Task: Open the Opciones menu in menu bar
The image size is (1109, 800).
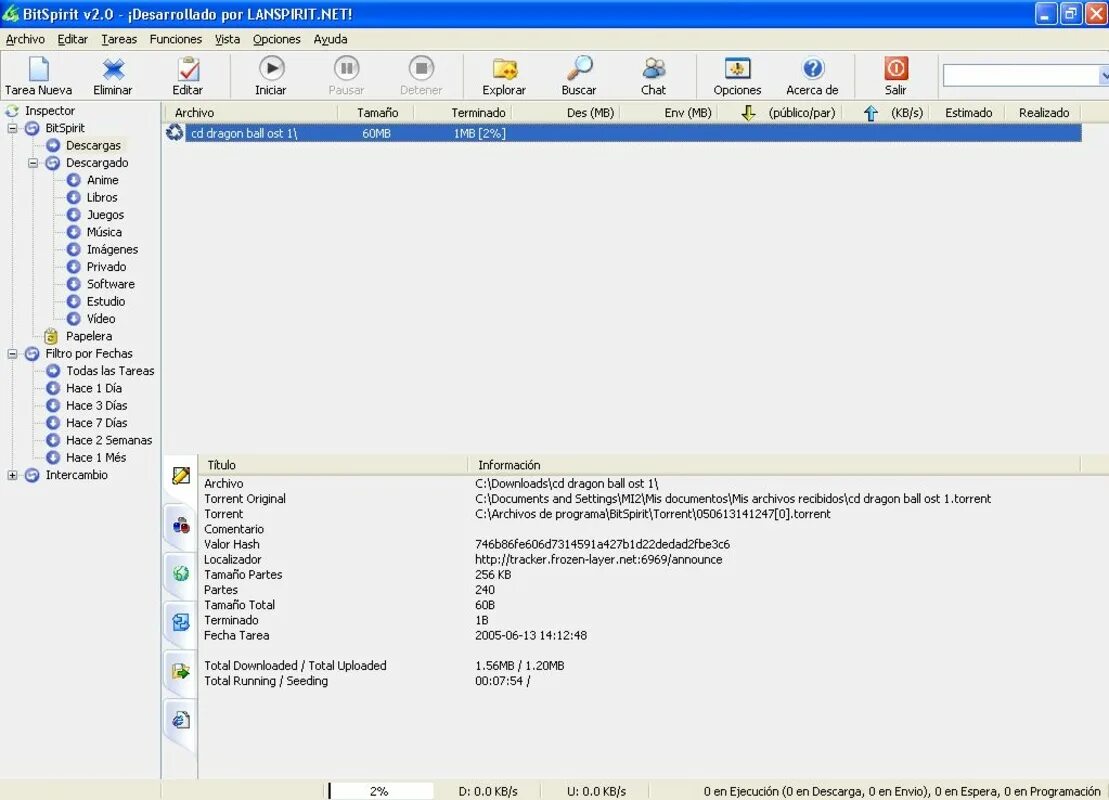Action: coord(277,39)
